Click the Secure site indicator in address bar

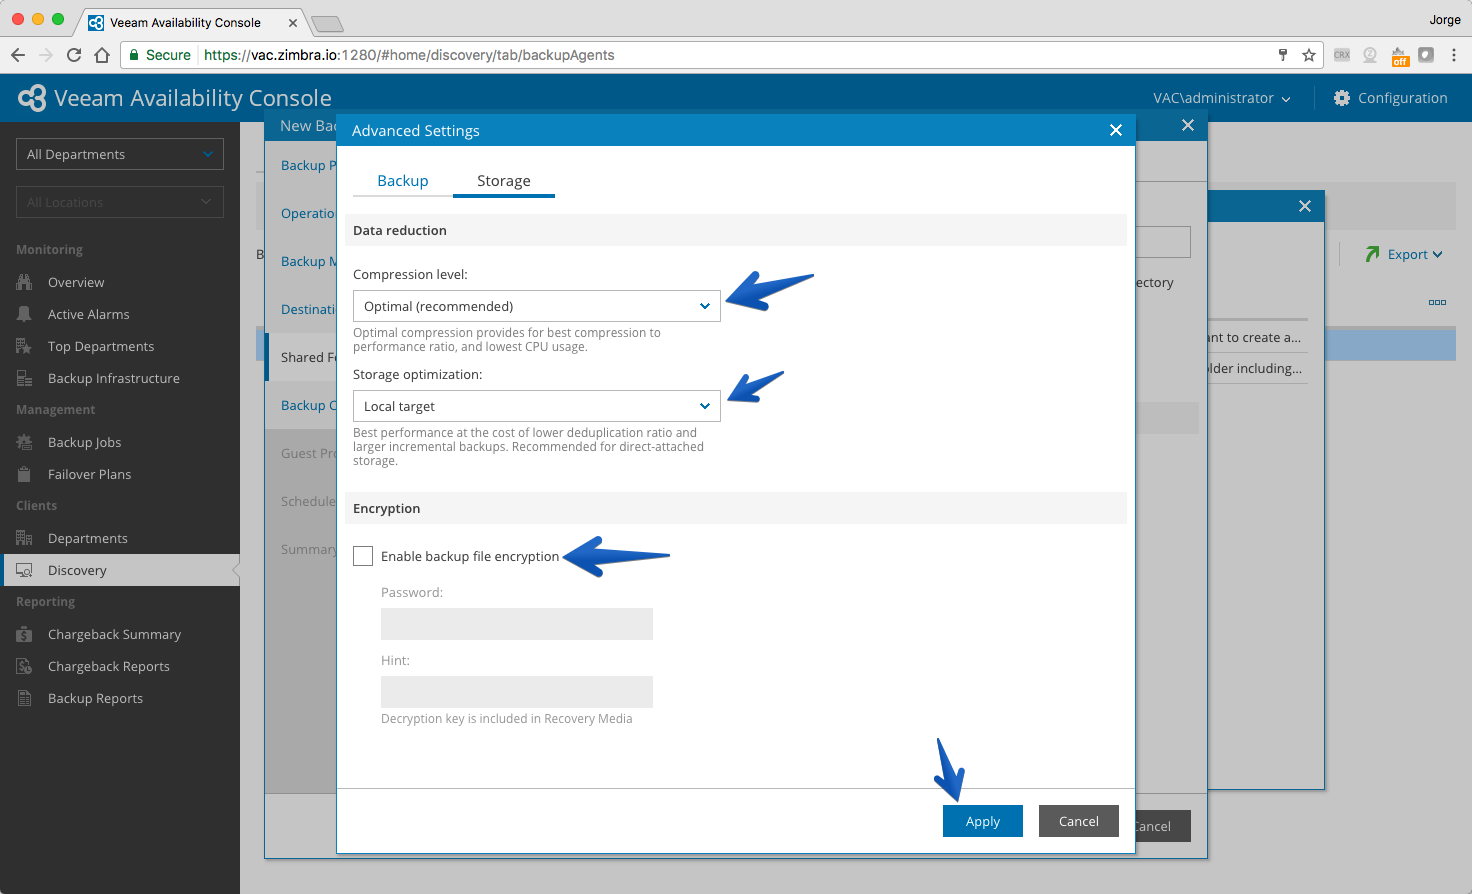tap(160, 55)
